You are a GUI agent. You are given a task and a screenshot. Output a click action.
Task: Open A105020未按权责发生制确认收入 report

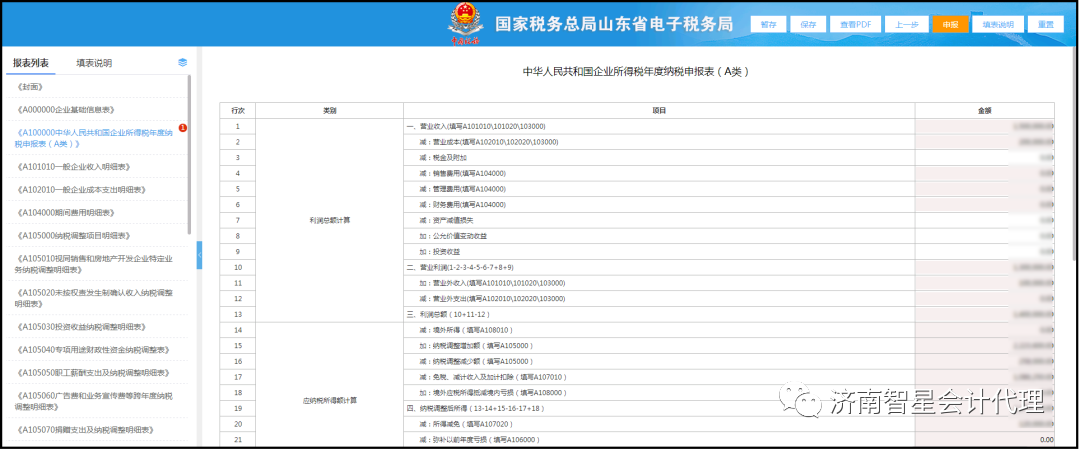[93, 298]
